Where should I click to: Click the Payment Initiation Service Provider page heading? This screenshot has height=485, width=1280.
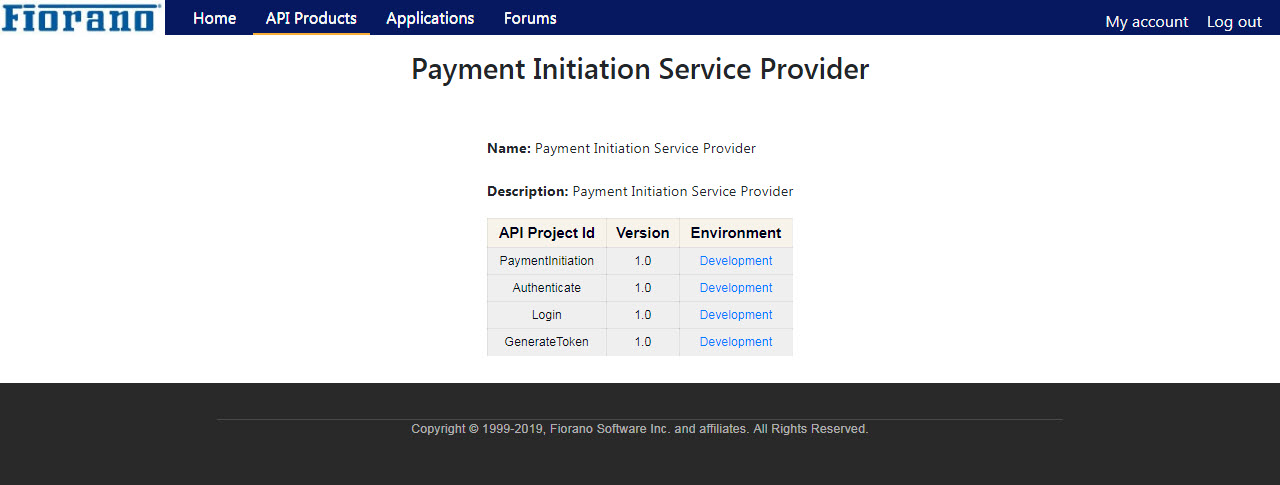coord(640,69)
